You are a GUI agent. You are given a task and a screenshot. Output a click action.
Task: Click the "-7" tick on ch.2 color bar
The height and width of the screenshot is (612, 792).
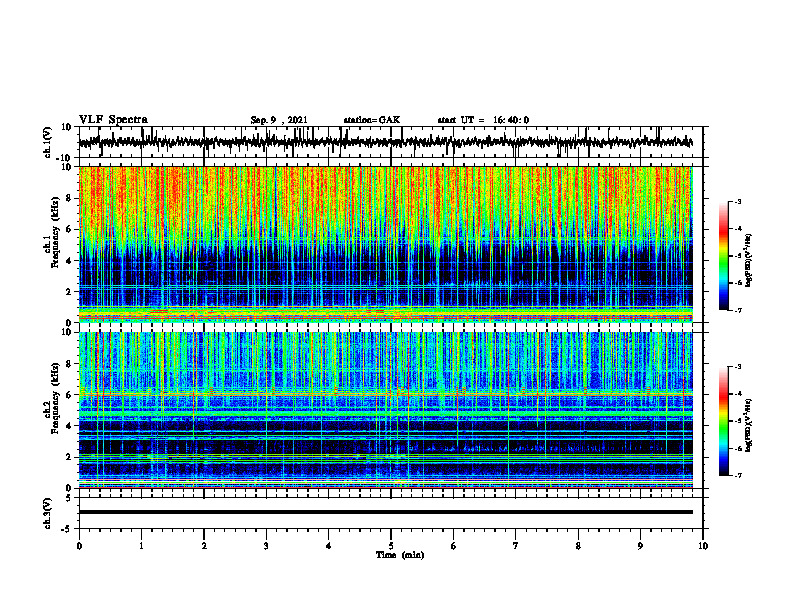point(737,475)
